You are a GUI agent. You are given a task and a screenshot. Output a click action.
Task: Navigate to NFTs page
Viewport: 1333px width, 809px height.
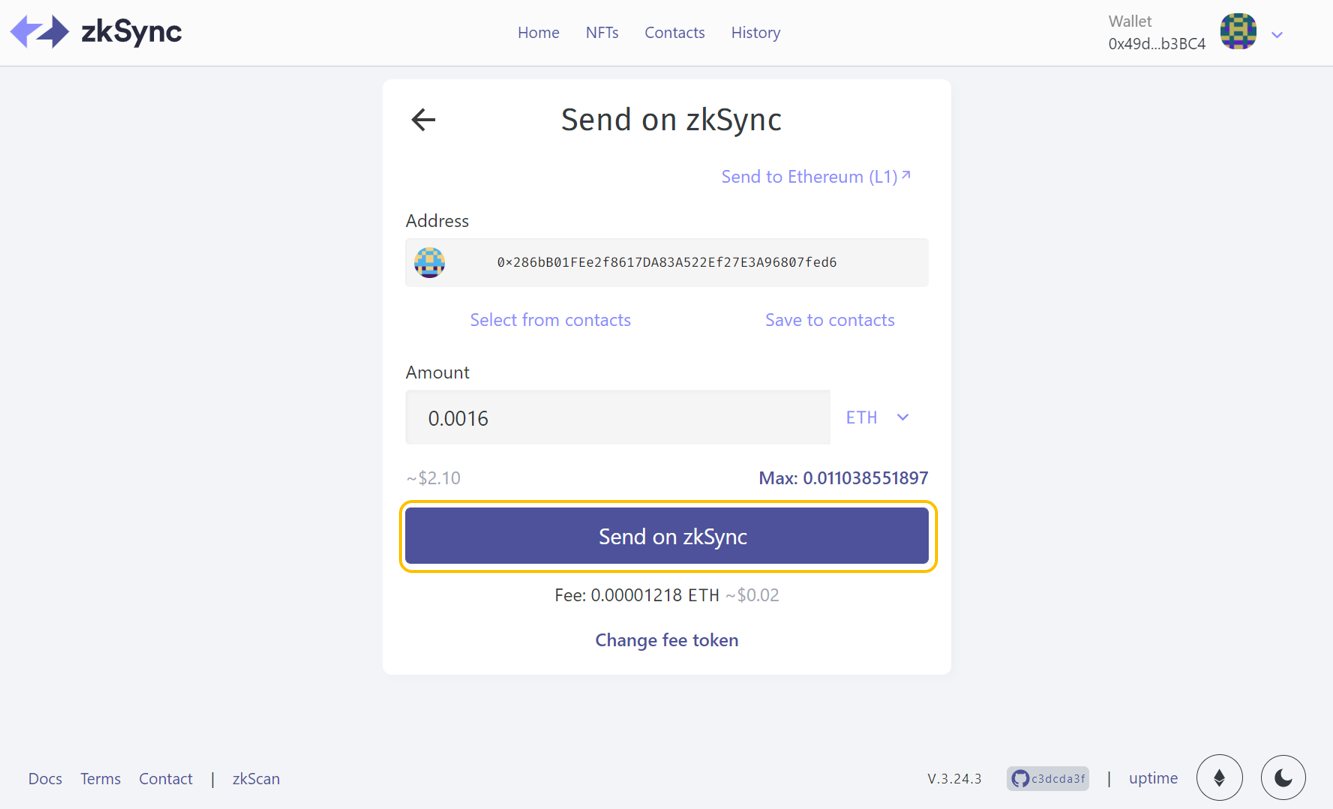point(602,33)
